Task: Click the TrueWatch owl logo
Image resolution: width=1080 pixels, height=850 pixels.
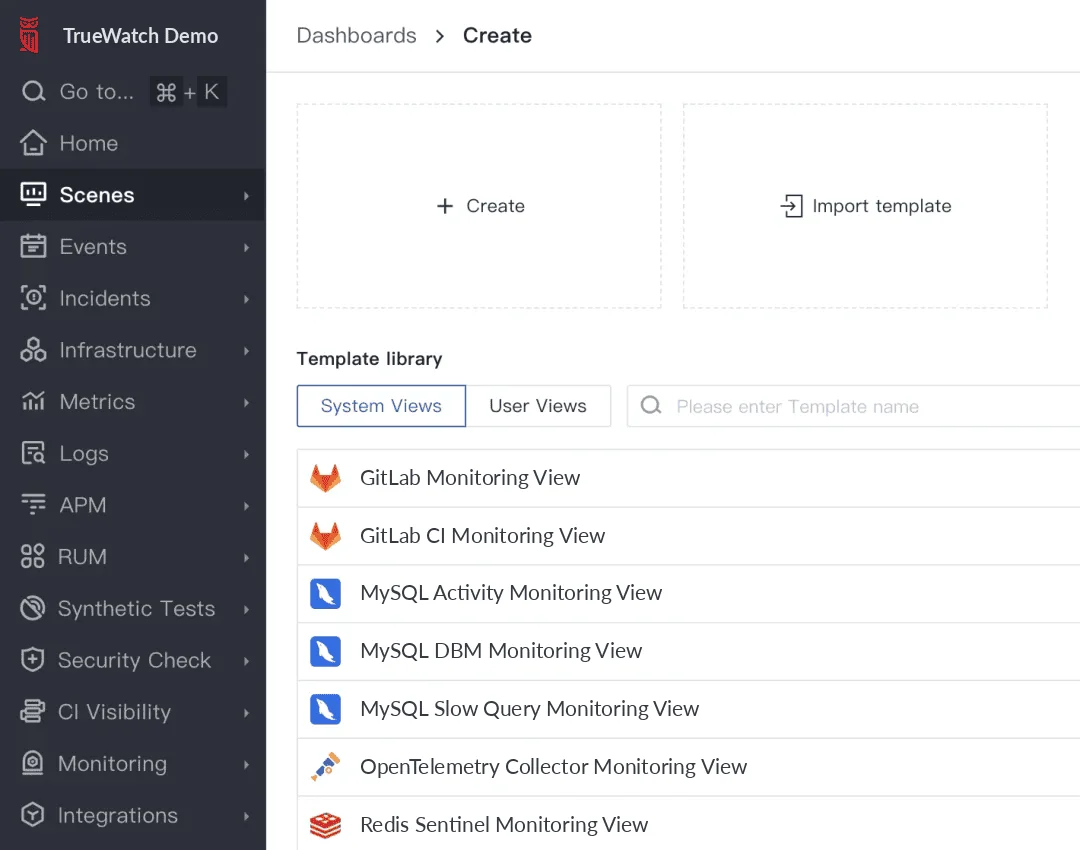Action: pyautogui.click(x=29, y=35)
